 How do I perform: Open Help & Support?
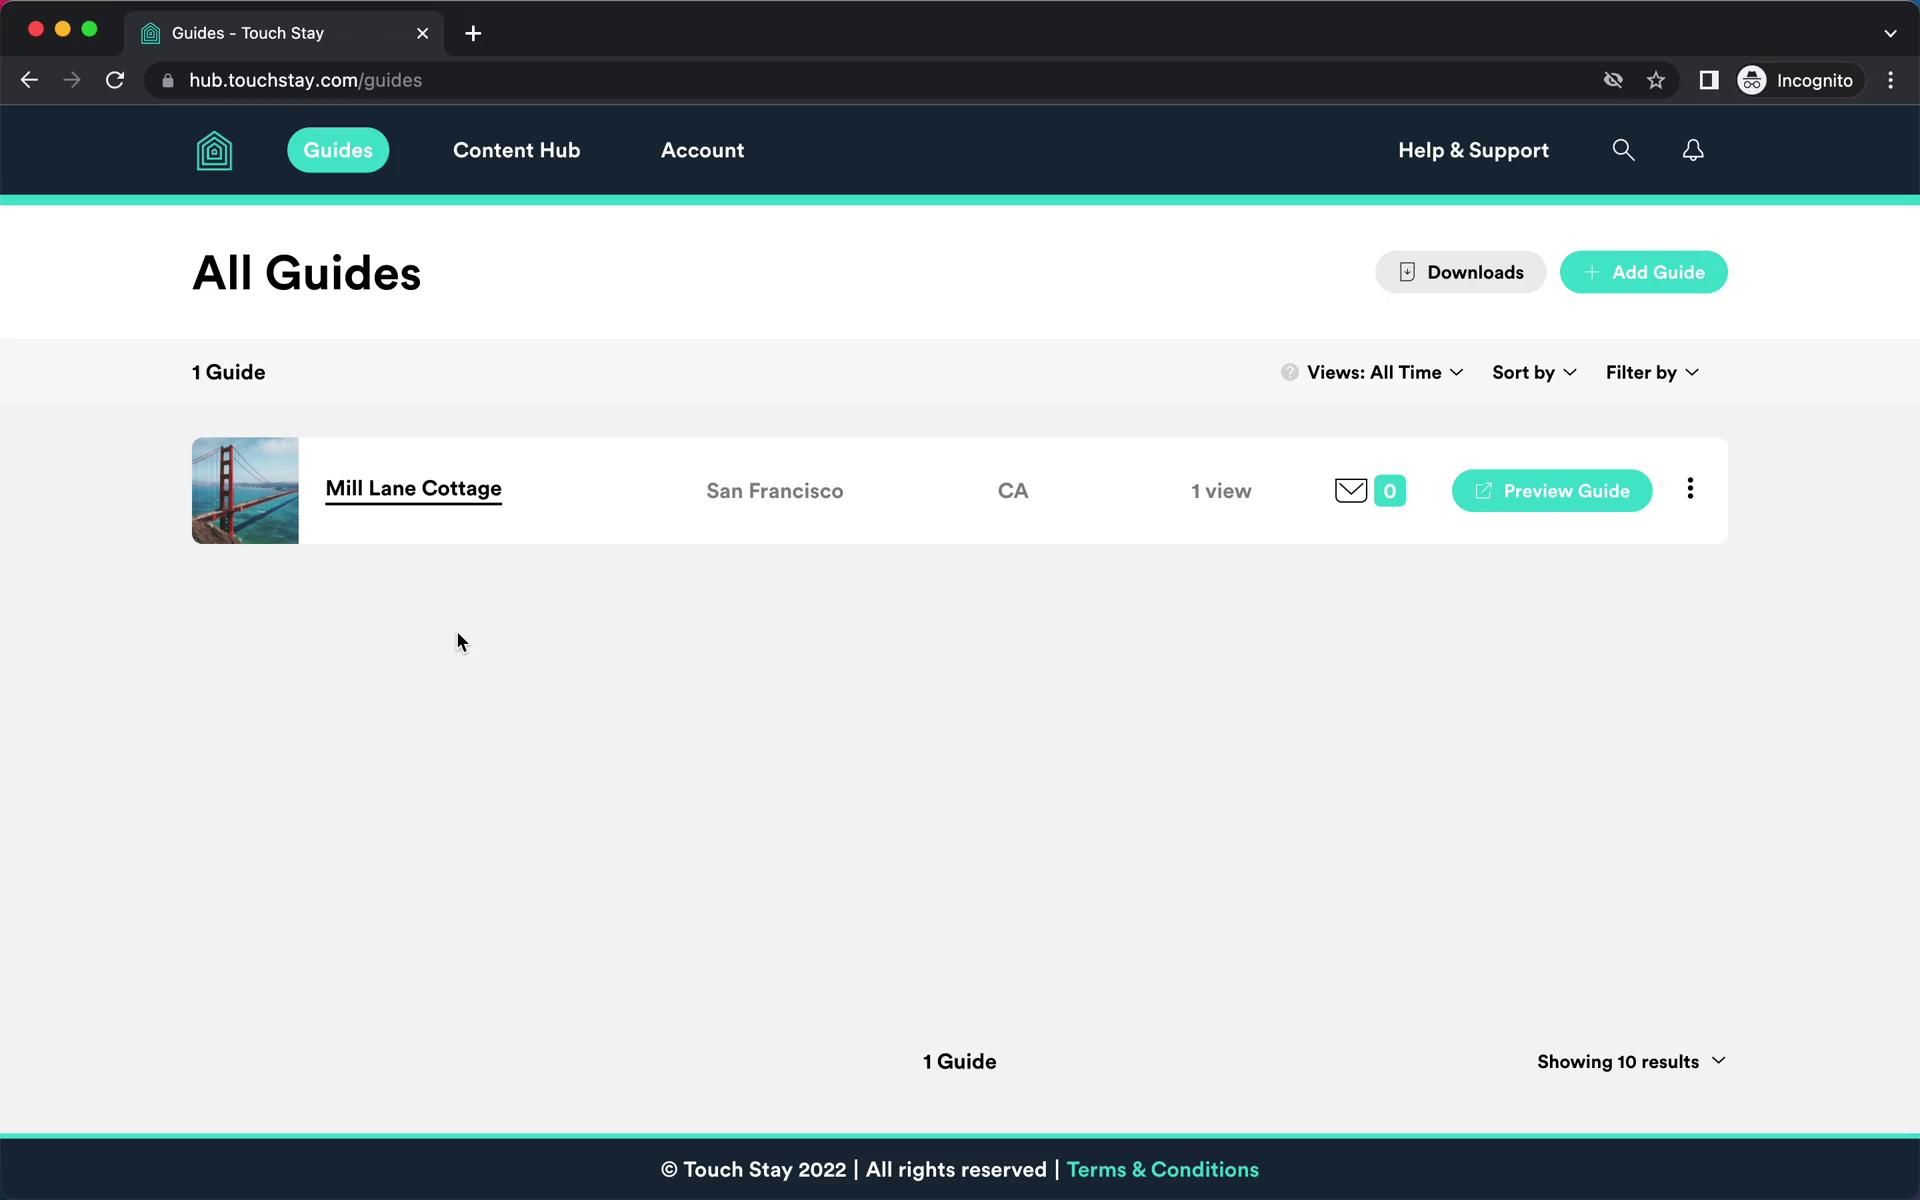1473,150
